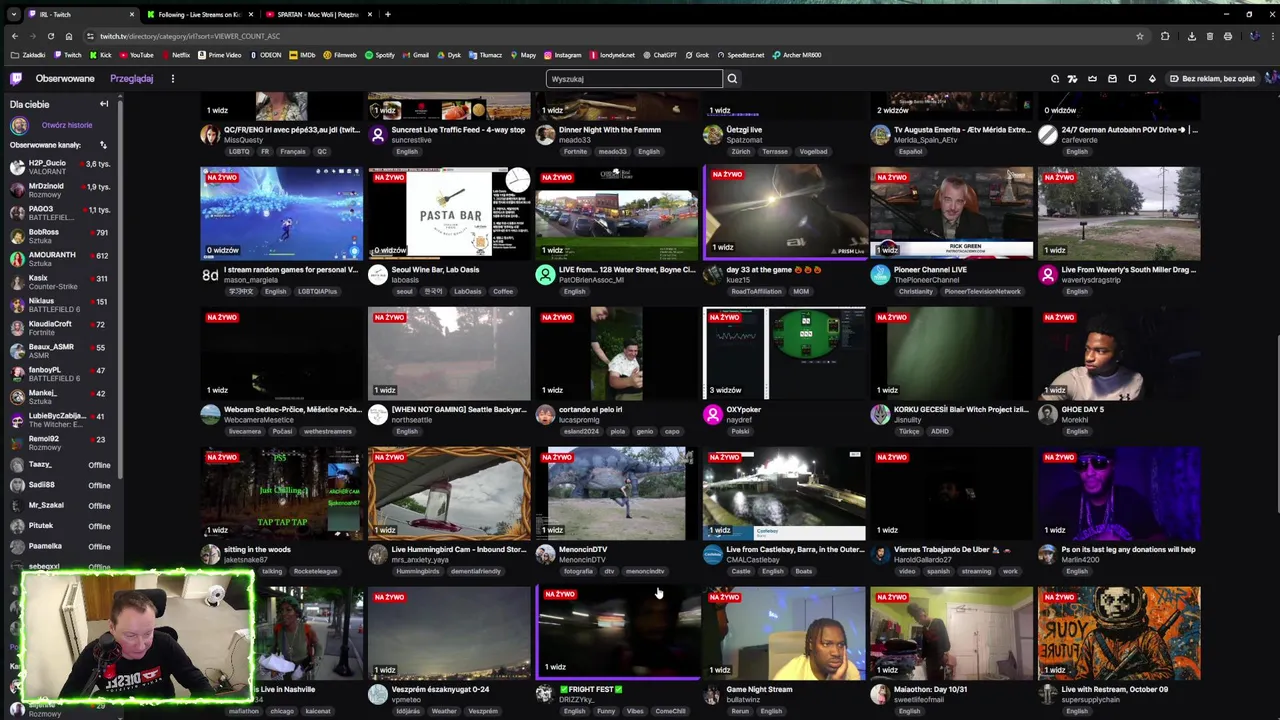Viewport: 1280px width, 720px height.
Task: Open GHOE DAY 5 stream thumbnail
Action: [1119, 353]
